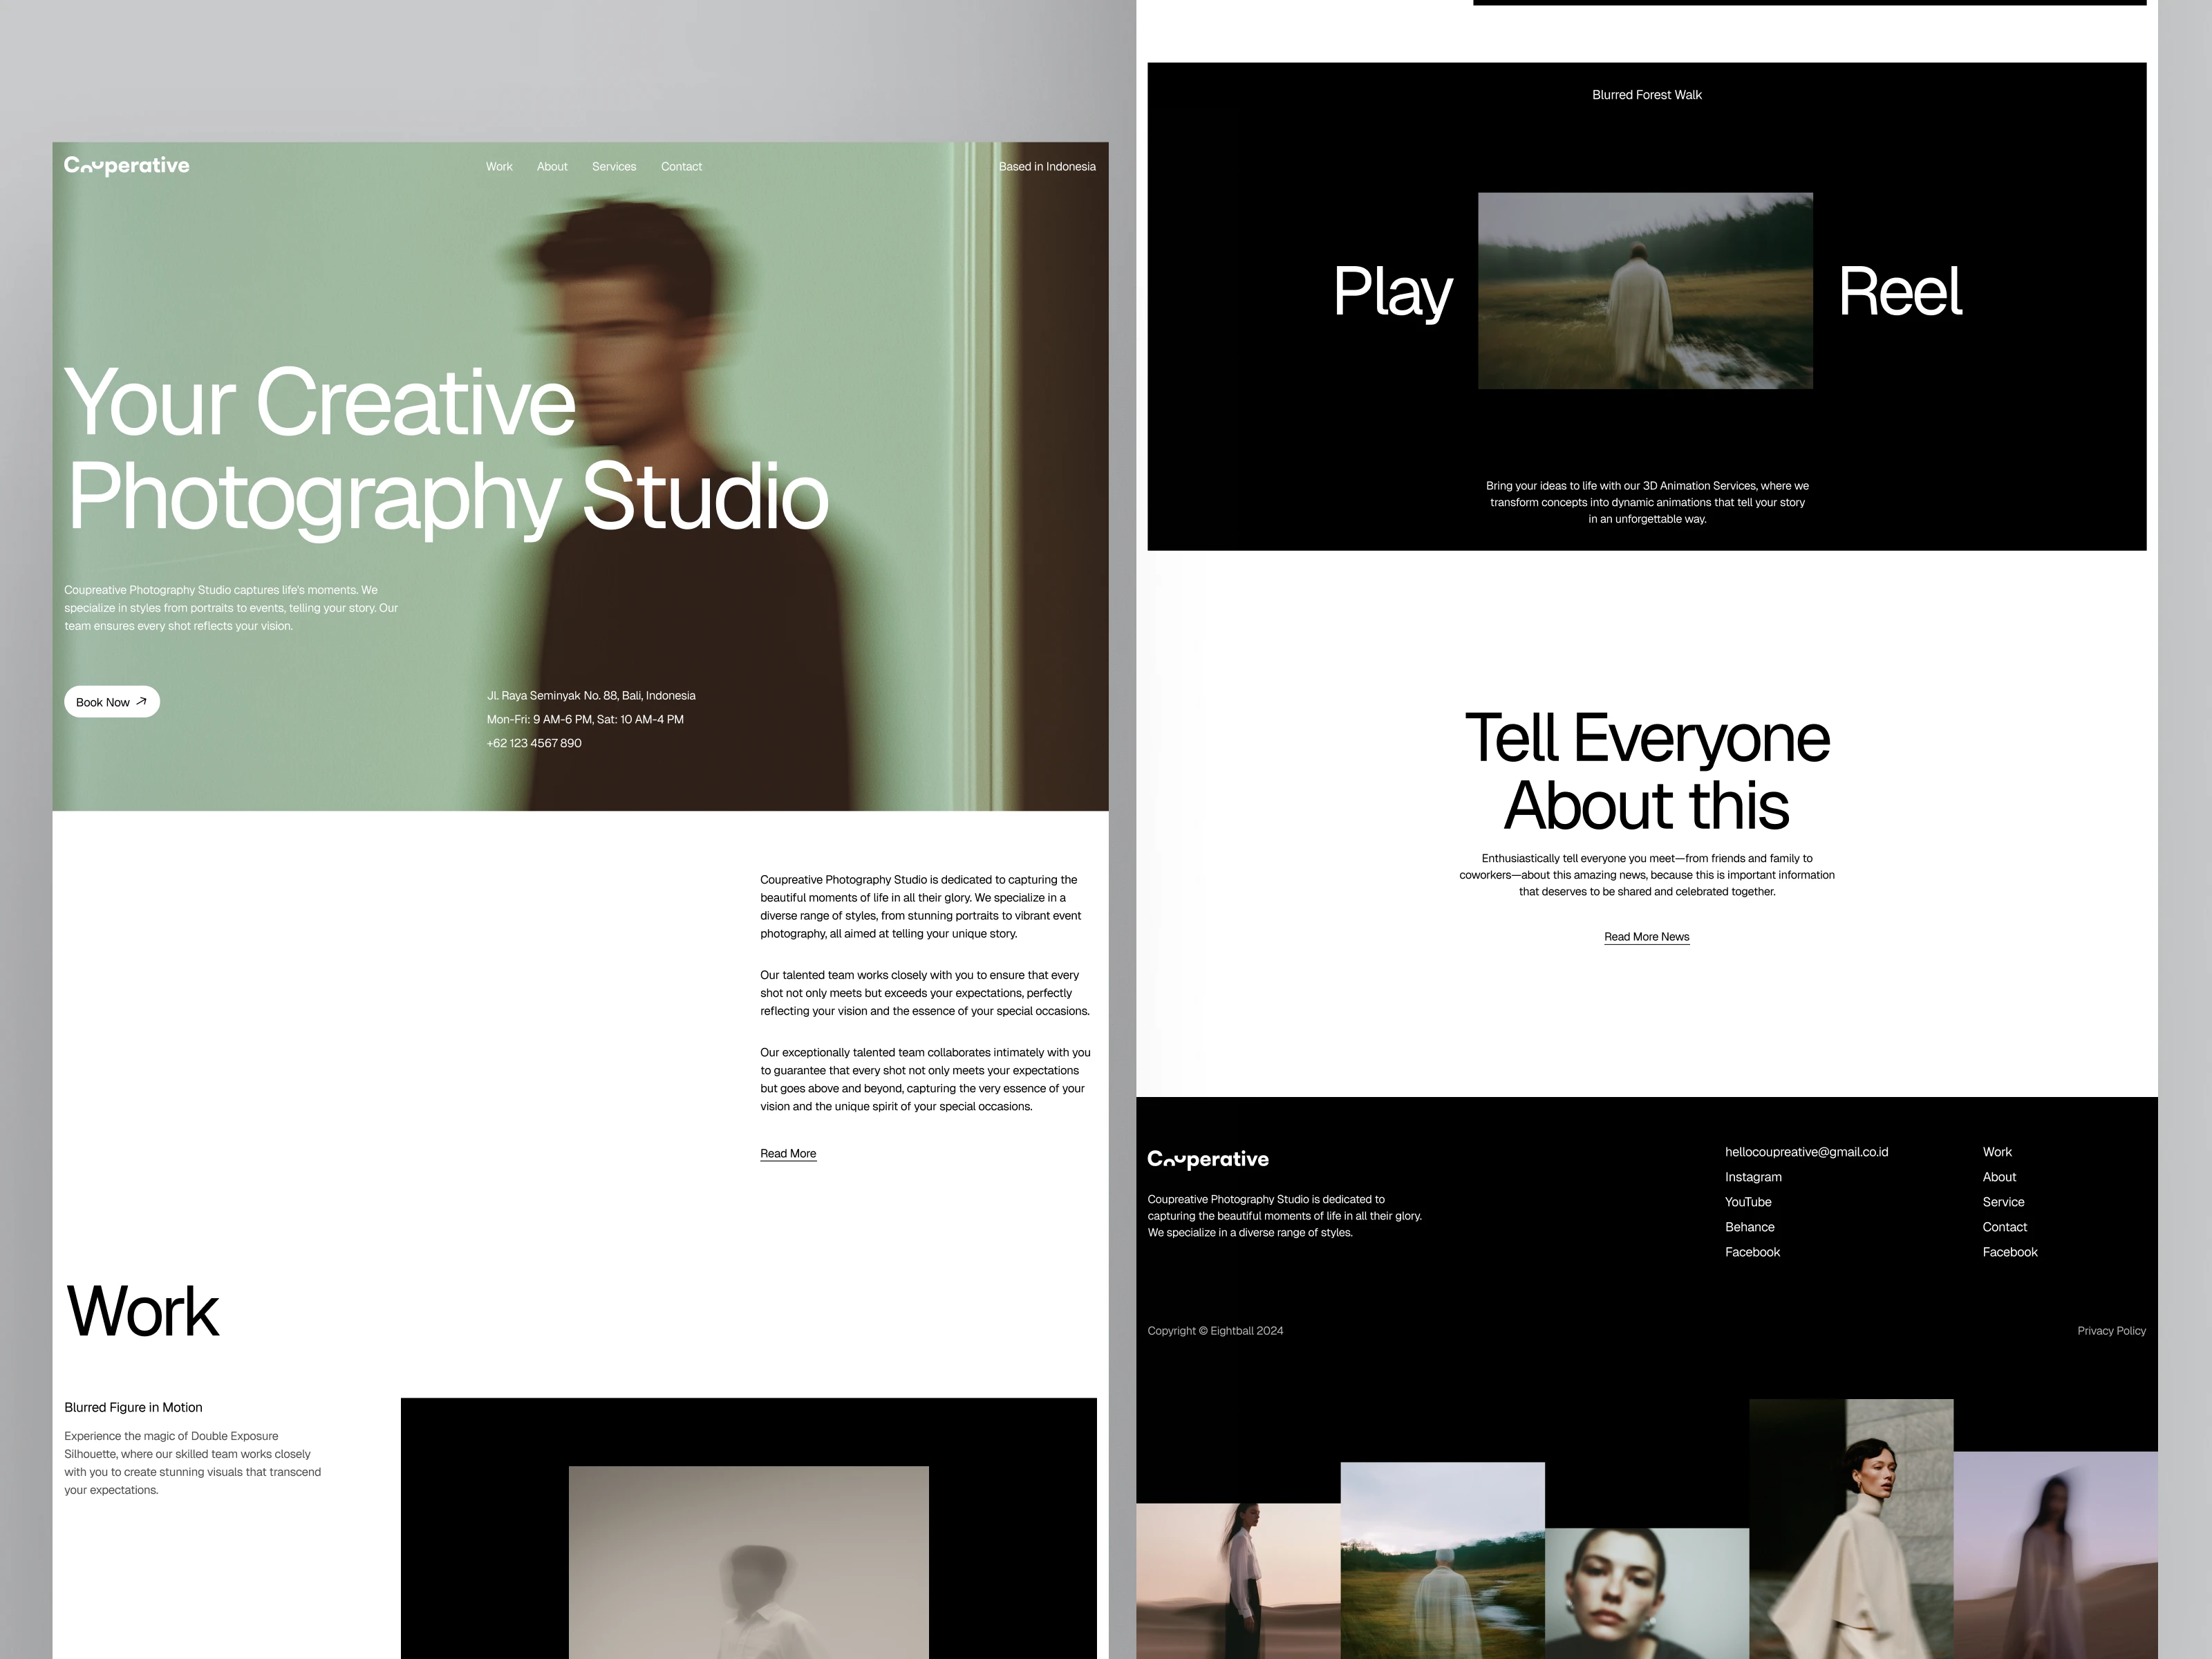Play the reel forest walk video thumbnail
This screenshot has height=1659, width=2212.
[1645, 291]
